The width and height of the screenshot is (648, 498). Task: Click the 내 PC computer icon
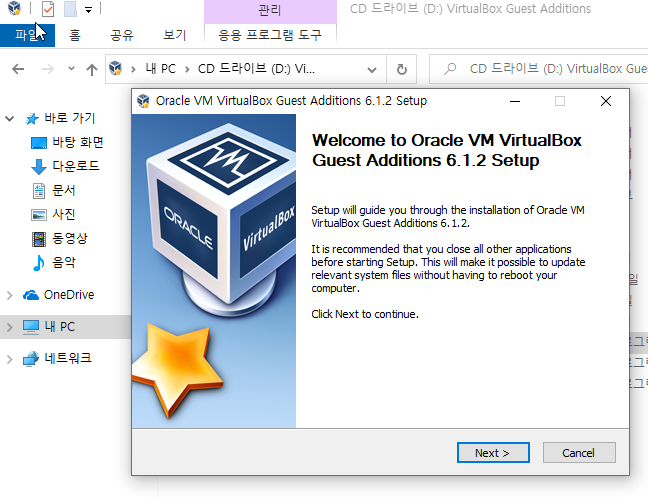pyautogui.click(x=31, y=327)
